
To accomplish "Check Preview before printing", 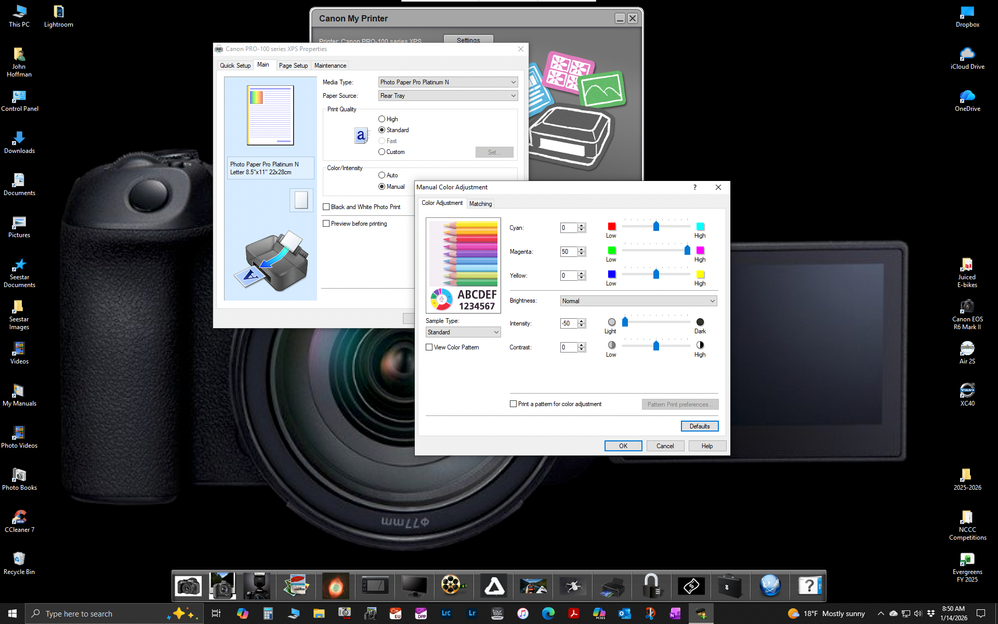I will 327,223.
